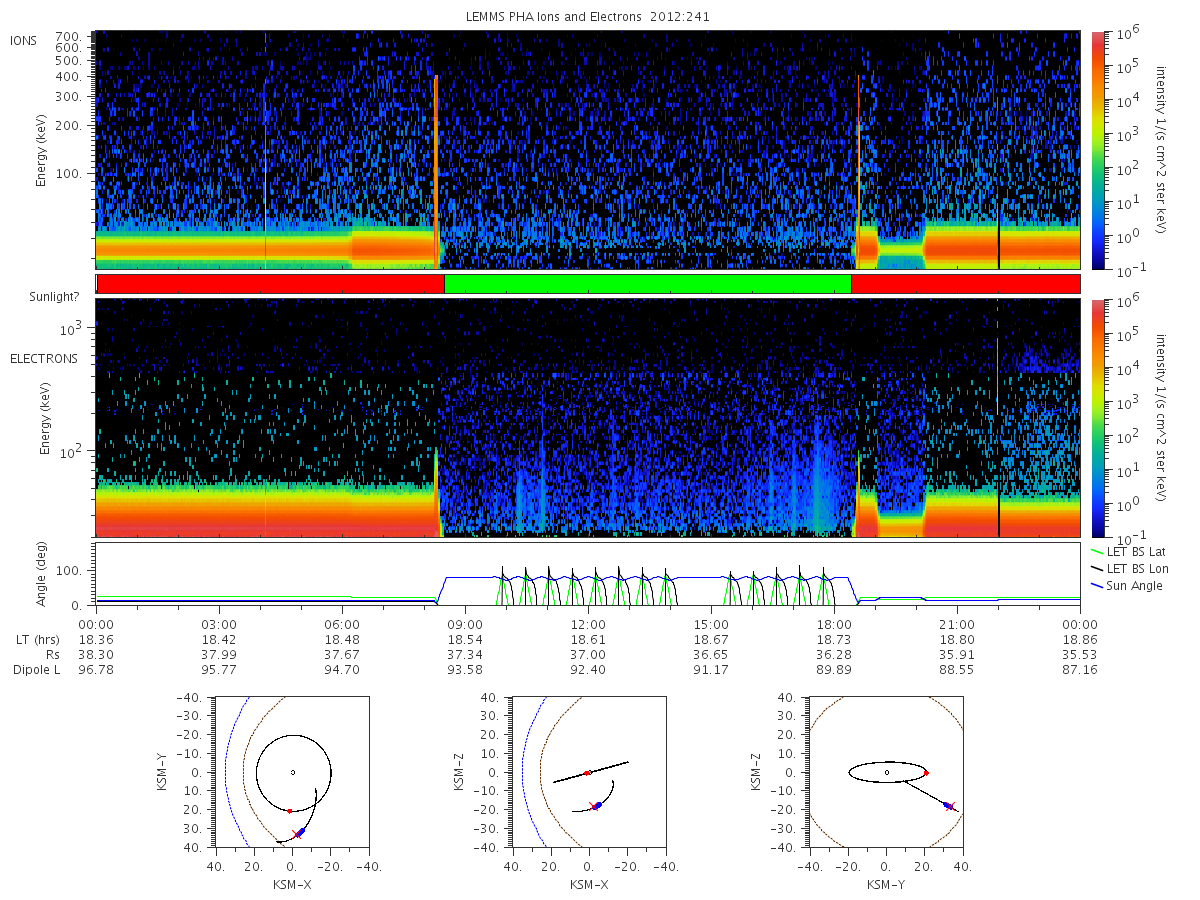Select the Rs value 38.30

coord(96,654)
